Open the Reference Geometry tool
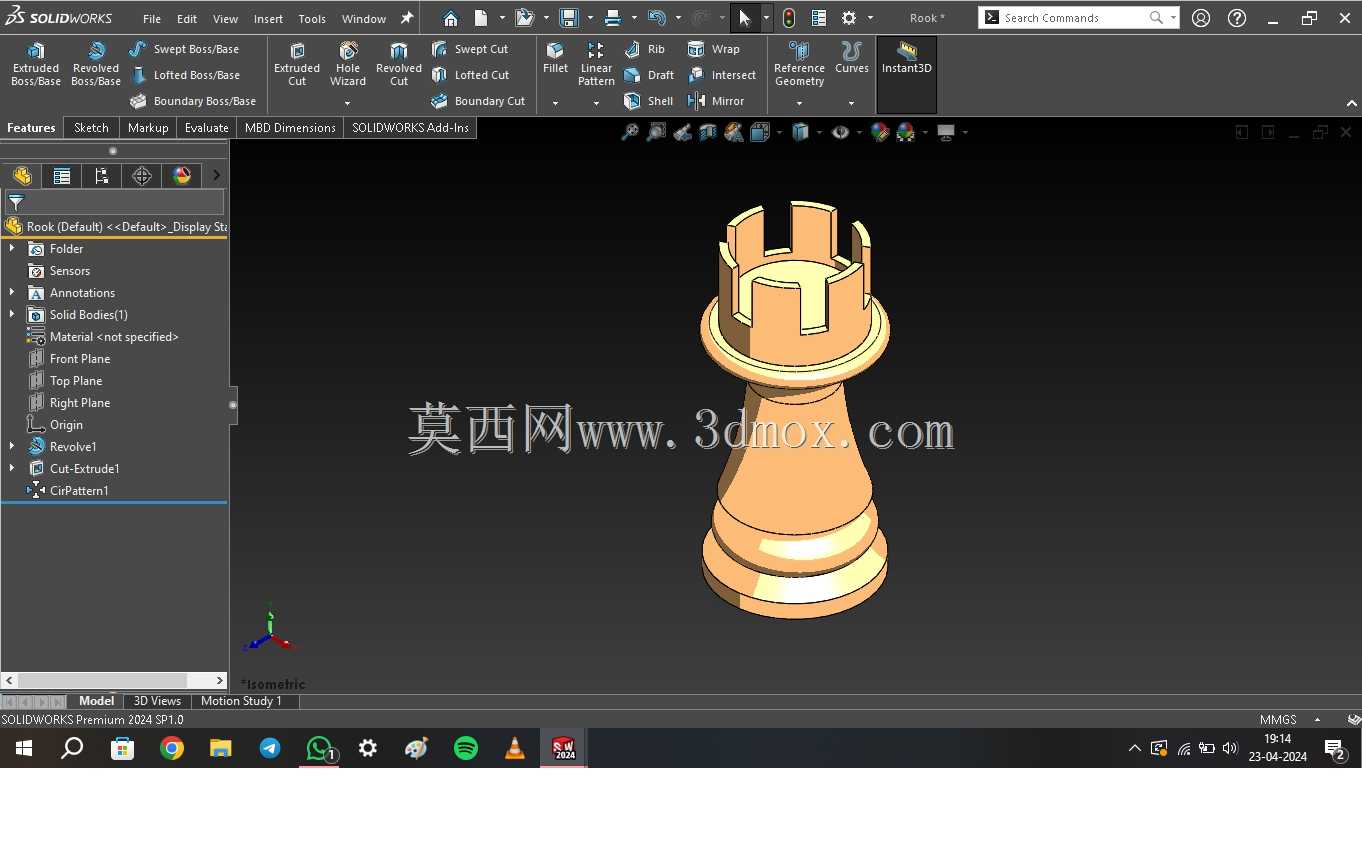 click(799, 64)
